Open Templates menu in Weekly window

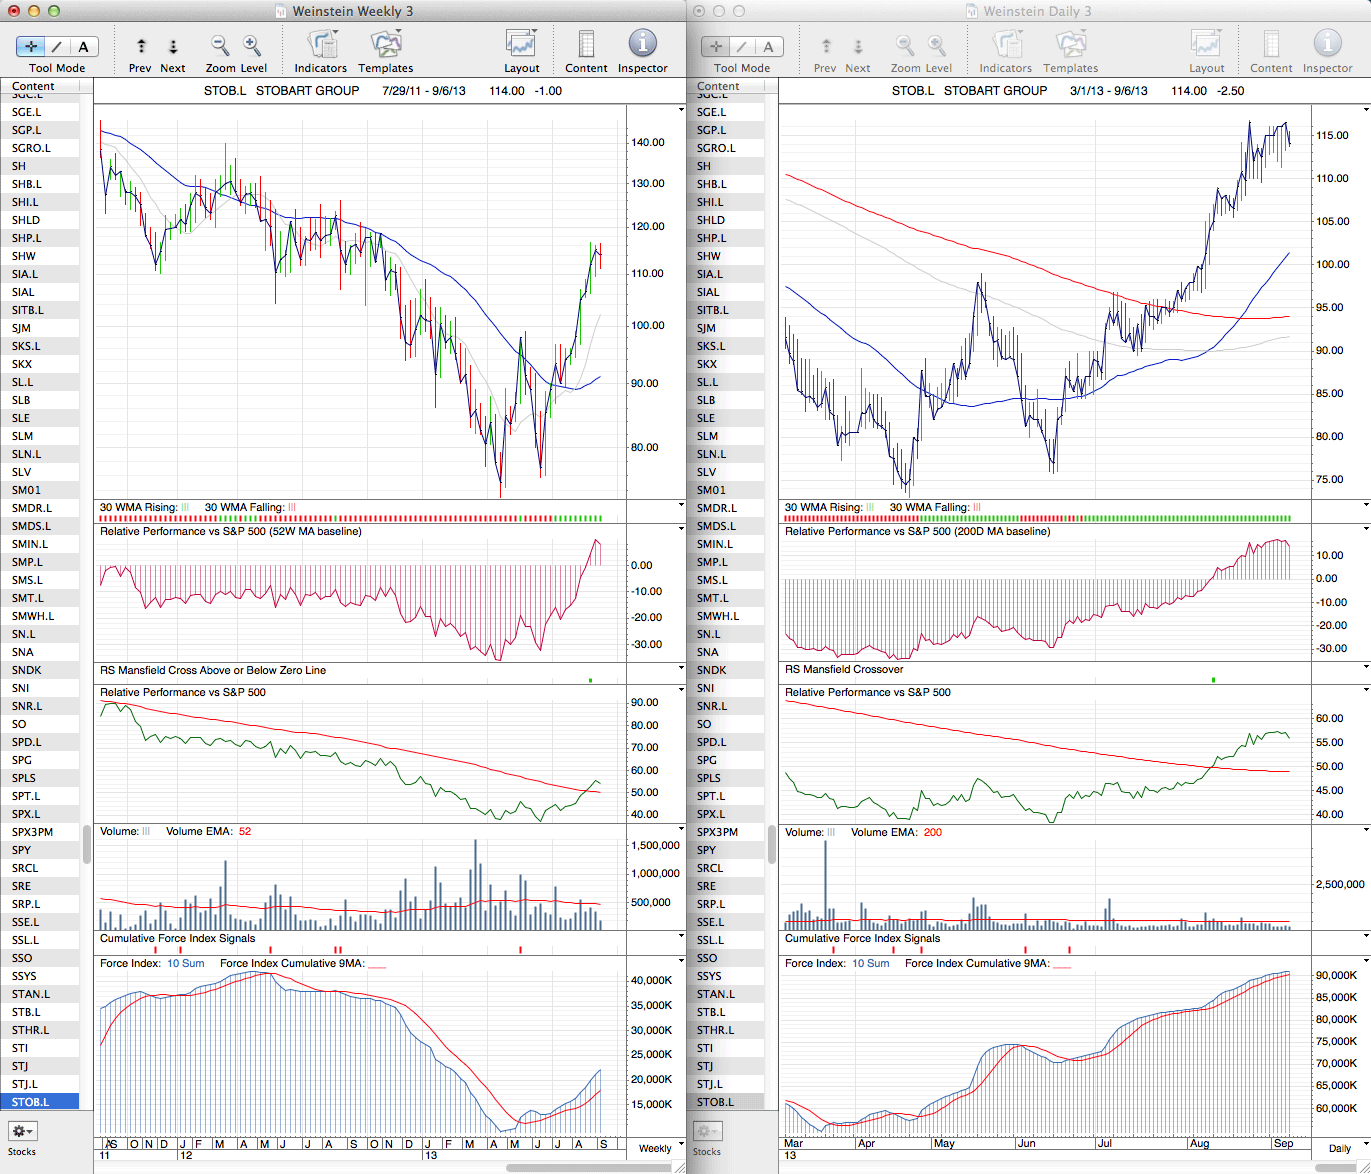(x=386, y=46)
